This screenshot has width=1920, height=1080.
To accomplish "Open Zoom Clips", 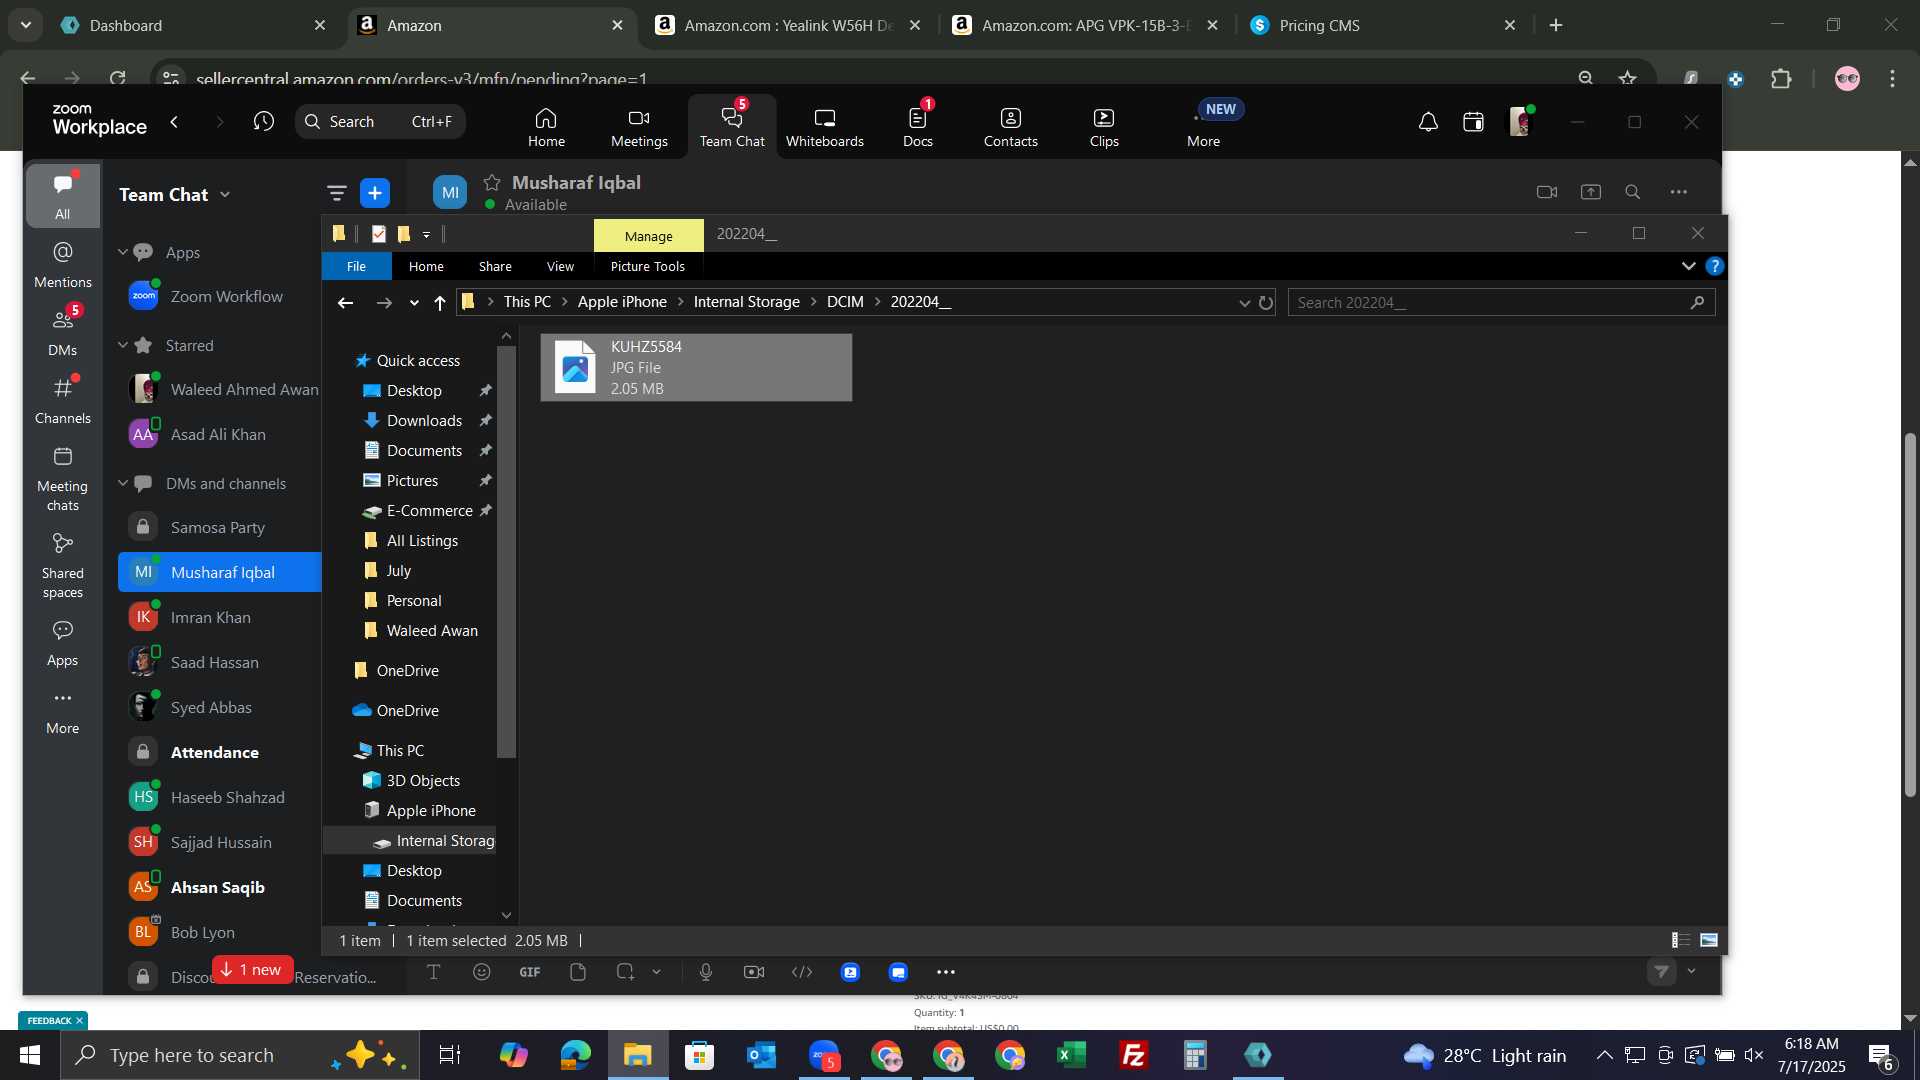I will coord(1104,127).
